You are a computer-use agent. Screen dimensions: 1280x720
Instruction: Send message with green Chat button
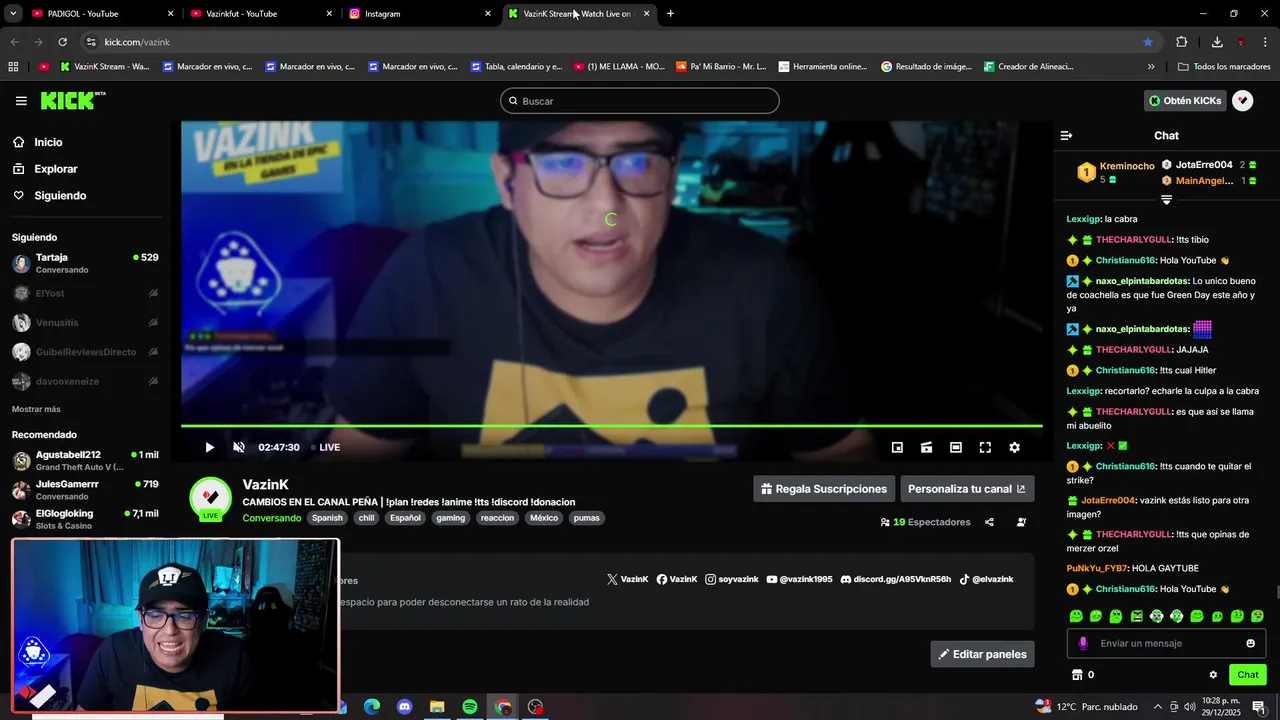pyautogui.click(x=1247, y=675)
